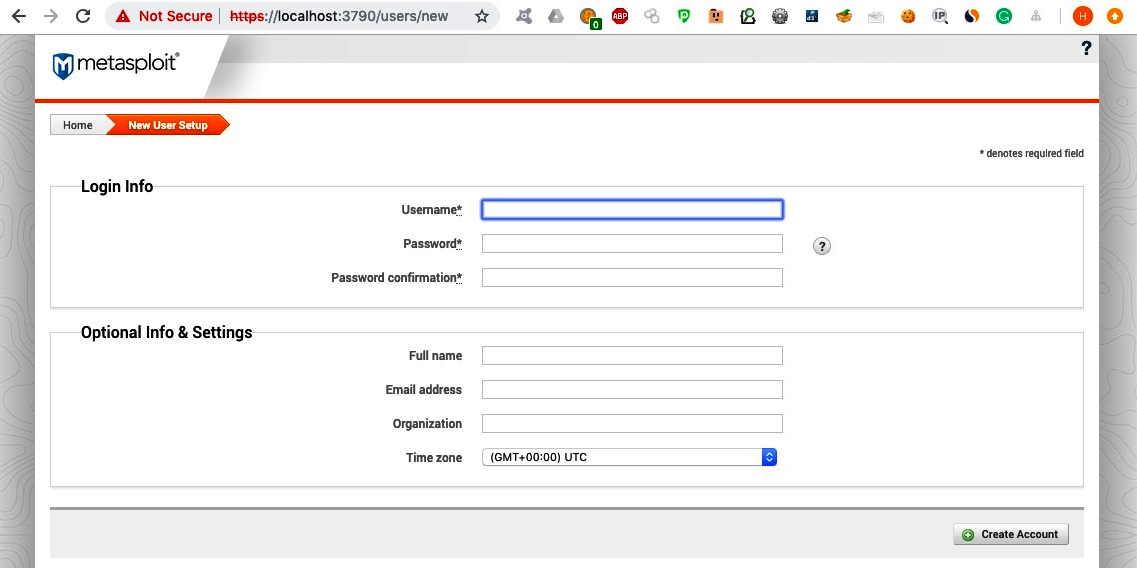Open the Avast extension icon
The image size is (1137, 568).
tap(524, 16)
